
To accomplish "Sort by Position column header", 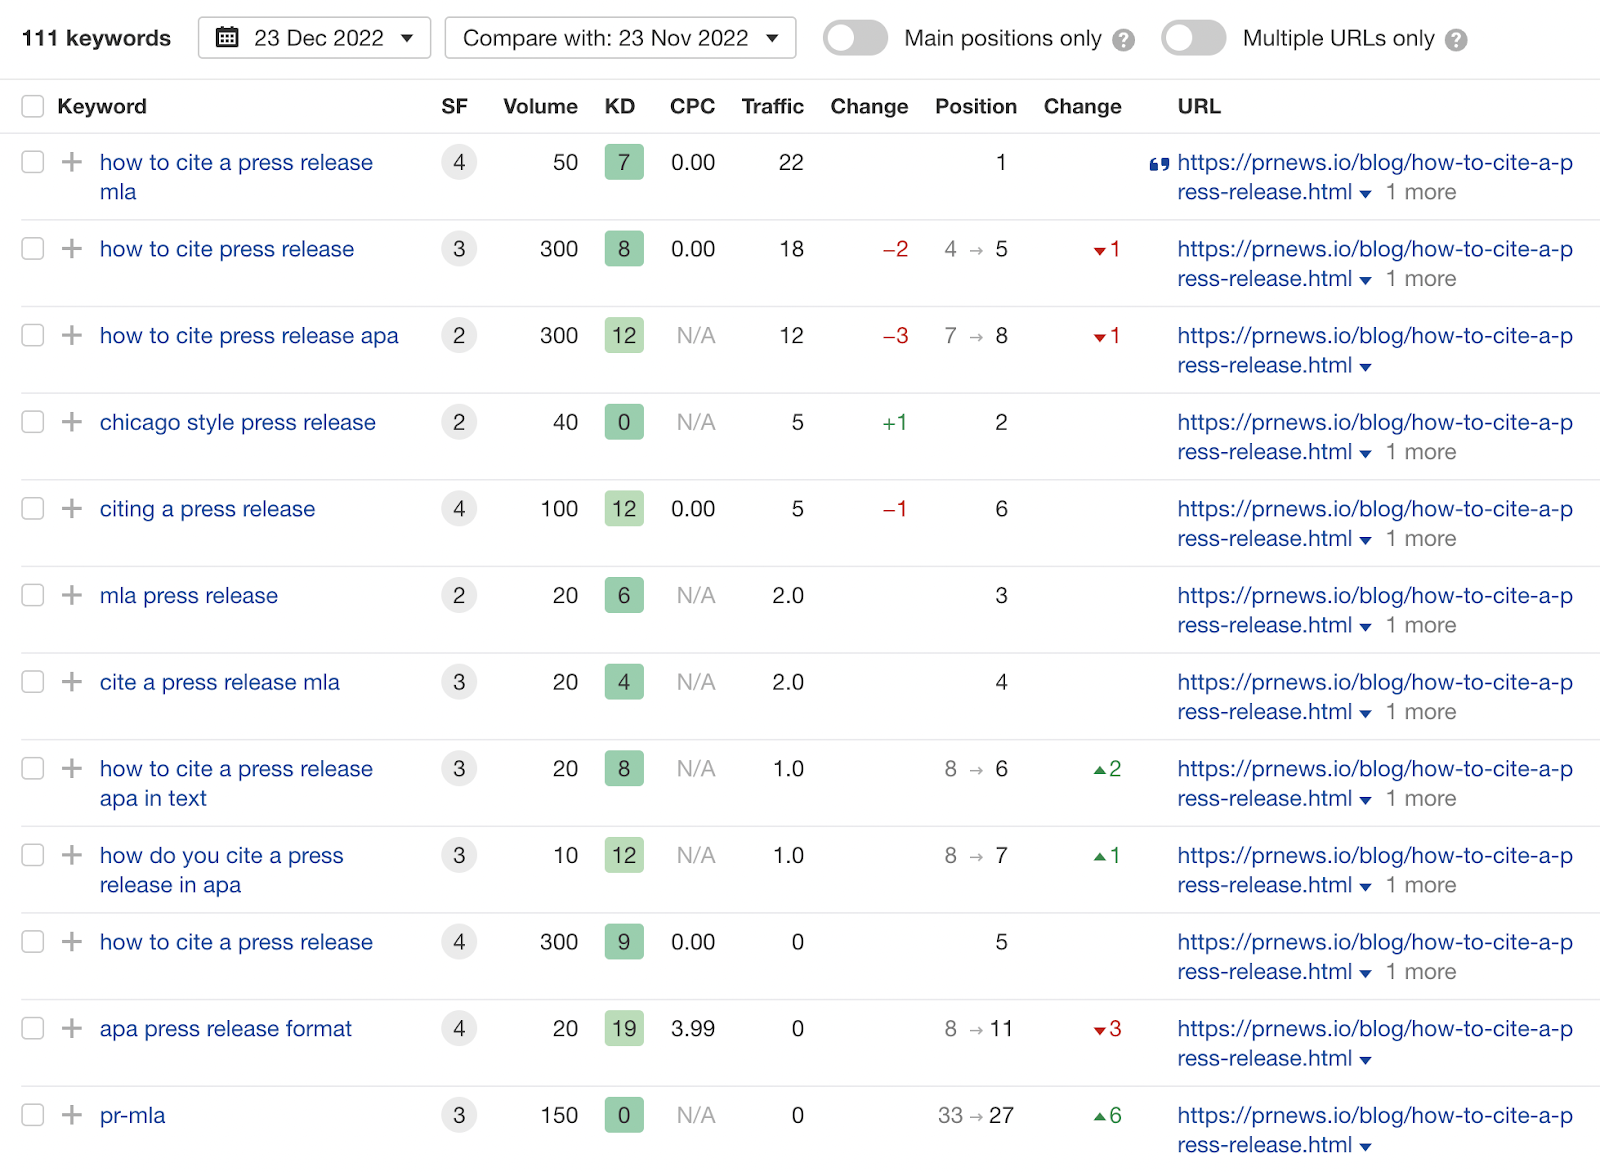I will tap(976, 106).
